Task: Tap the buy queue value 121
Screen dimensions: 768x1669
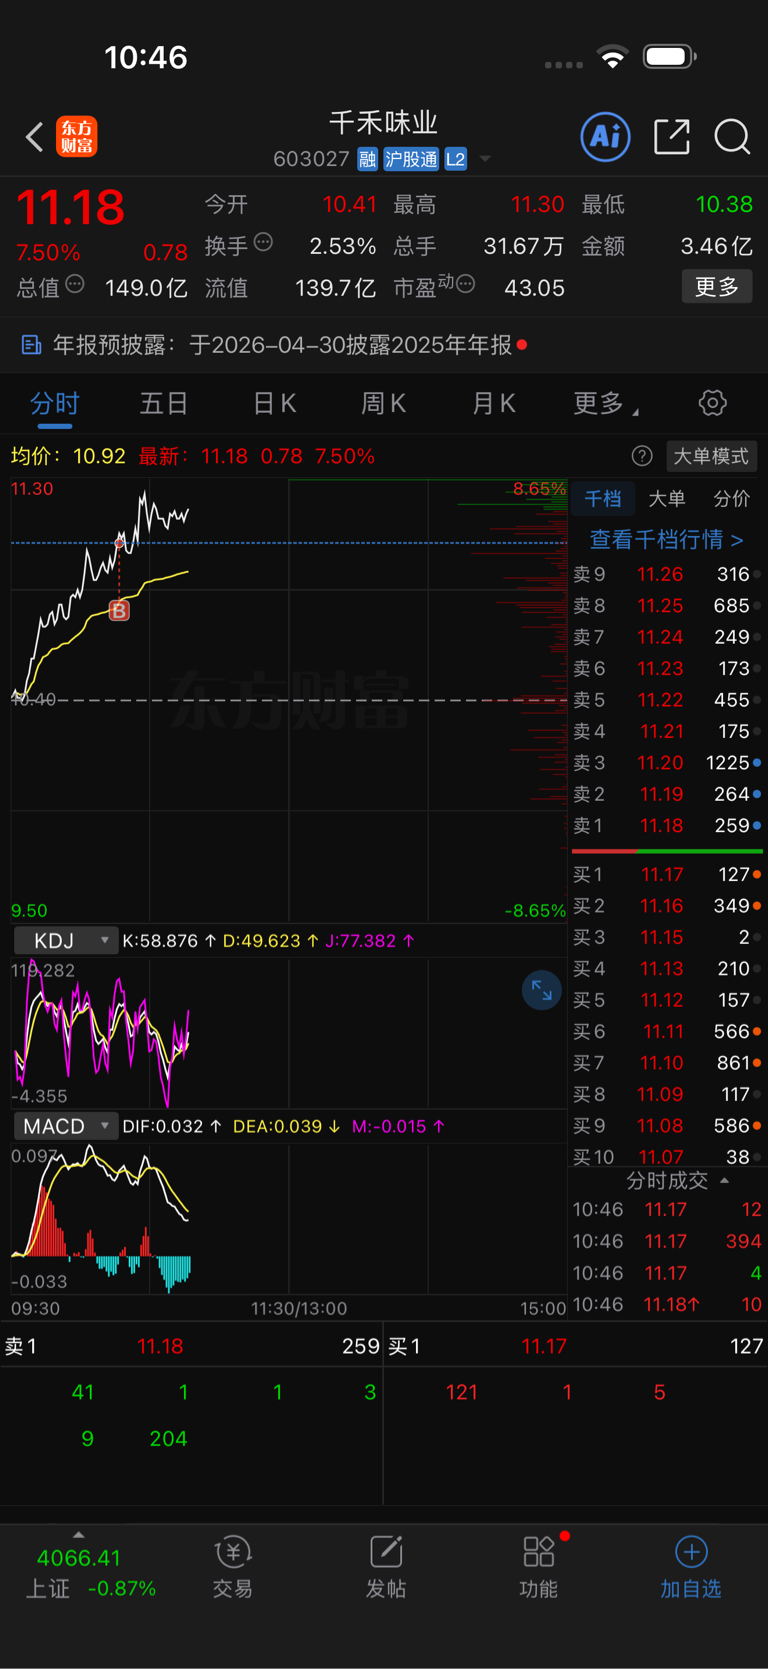Action: point(462,1392)
